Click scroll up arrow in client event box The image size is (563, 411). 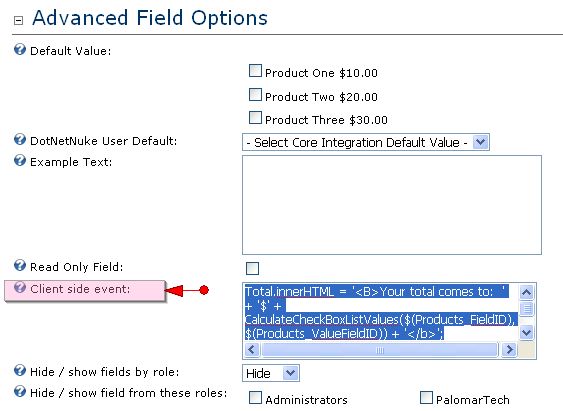526,293
